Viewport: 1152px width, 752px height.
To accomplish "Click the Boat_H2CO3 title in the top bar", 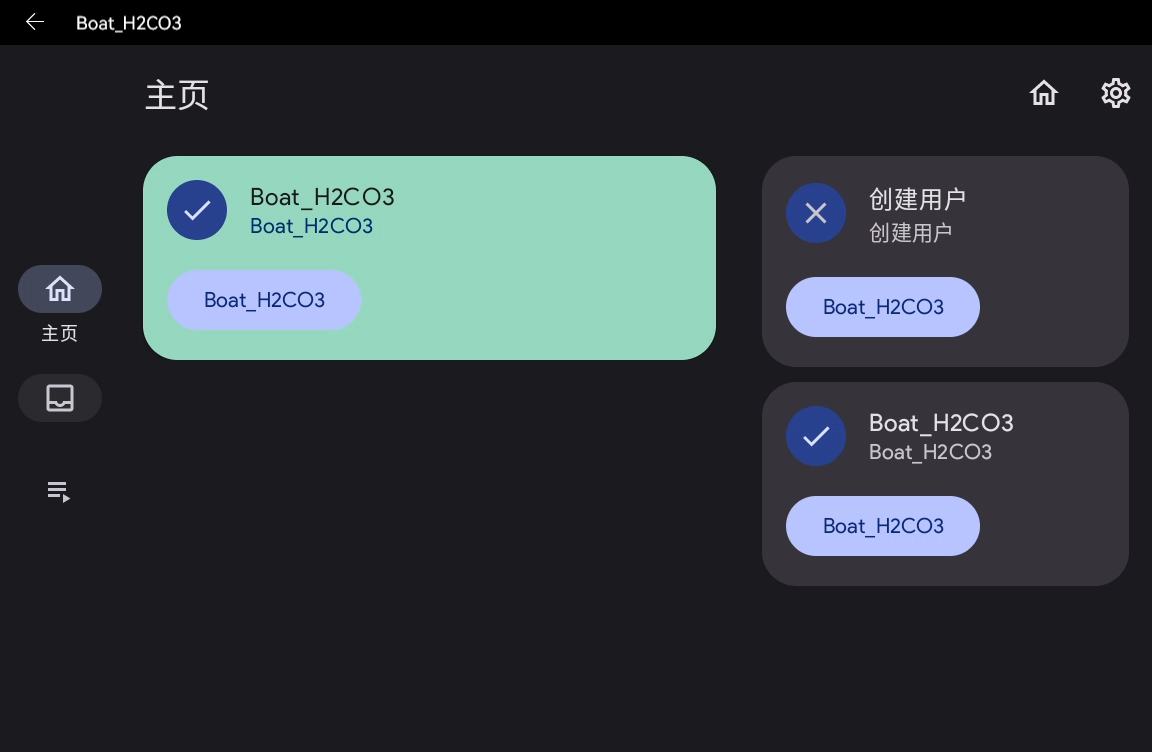I will click(x=129, y=22).
